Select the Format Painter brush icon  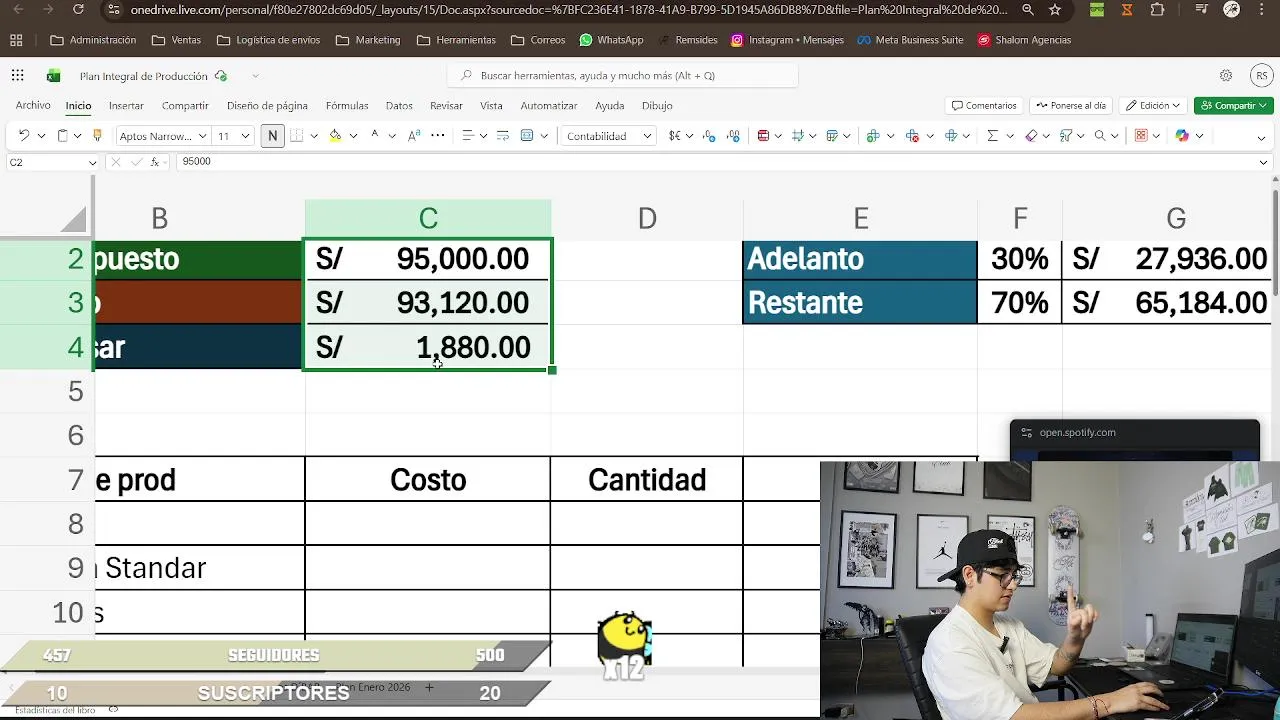pos(97,136)
